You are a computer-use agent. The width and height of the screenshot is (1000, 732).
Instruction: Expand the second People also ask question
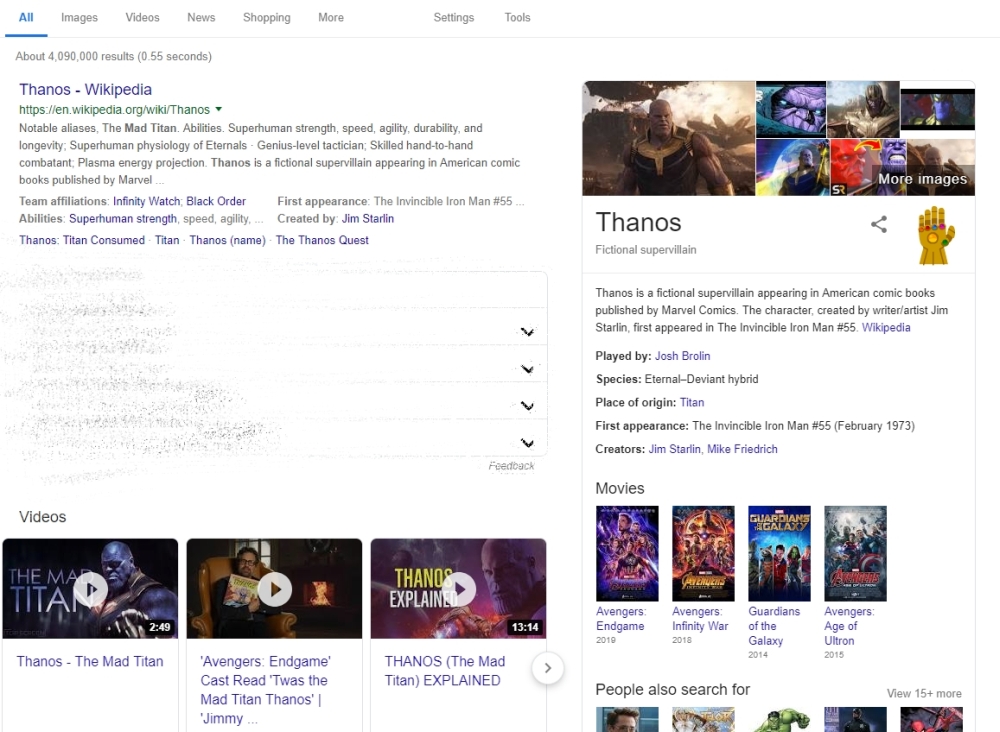pyautogui.click(x=527, y=369)
